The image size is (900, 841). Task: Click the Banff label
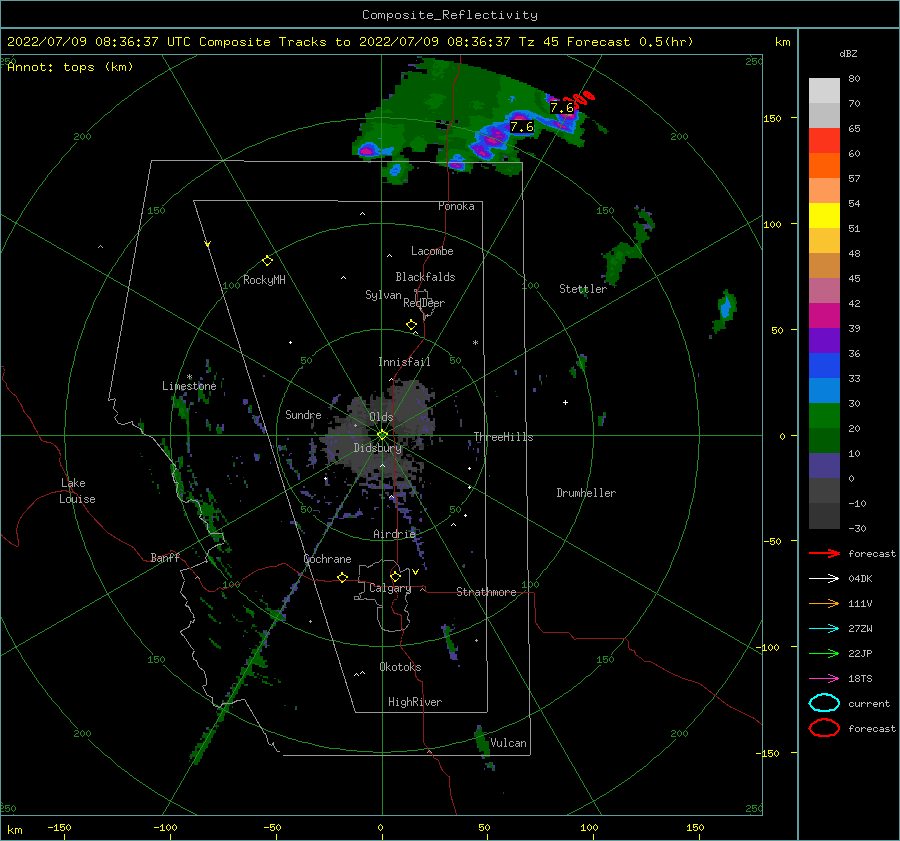pyautogui.click(x=165, y=557)
